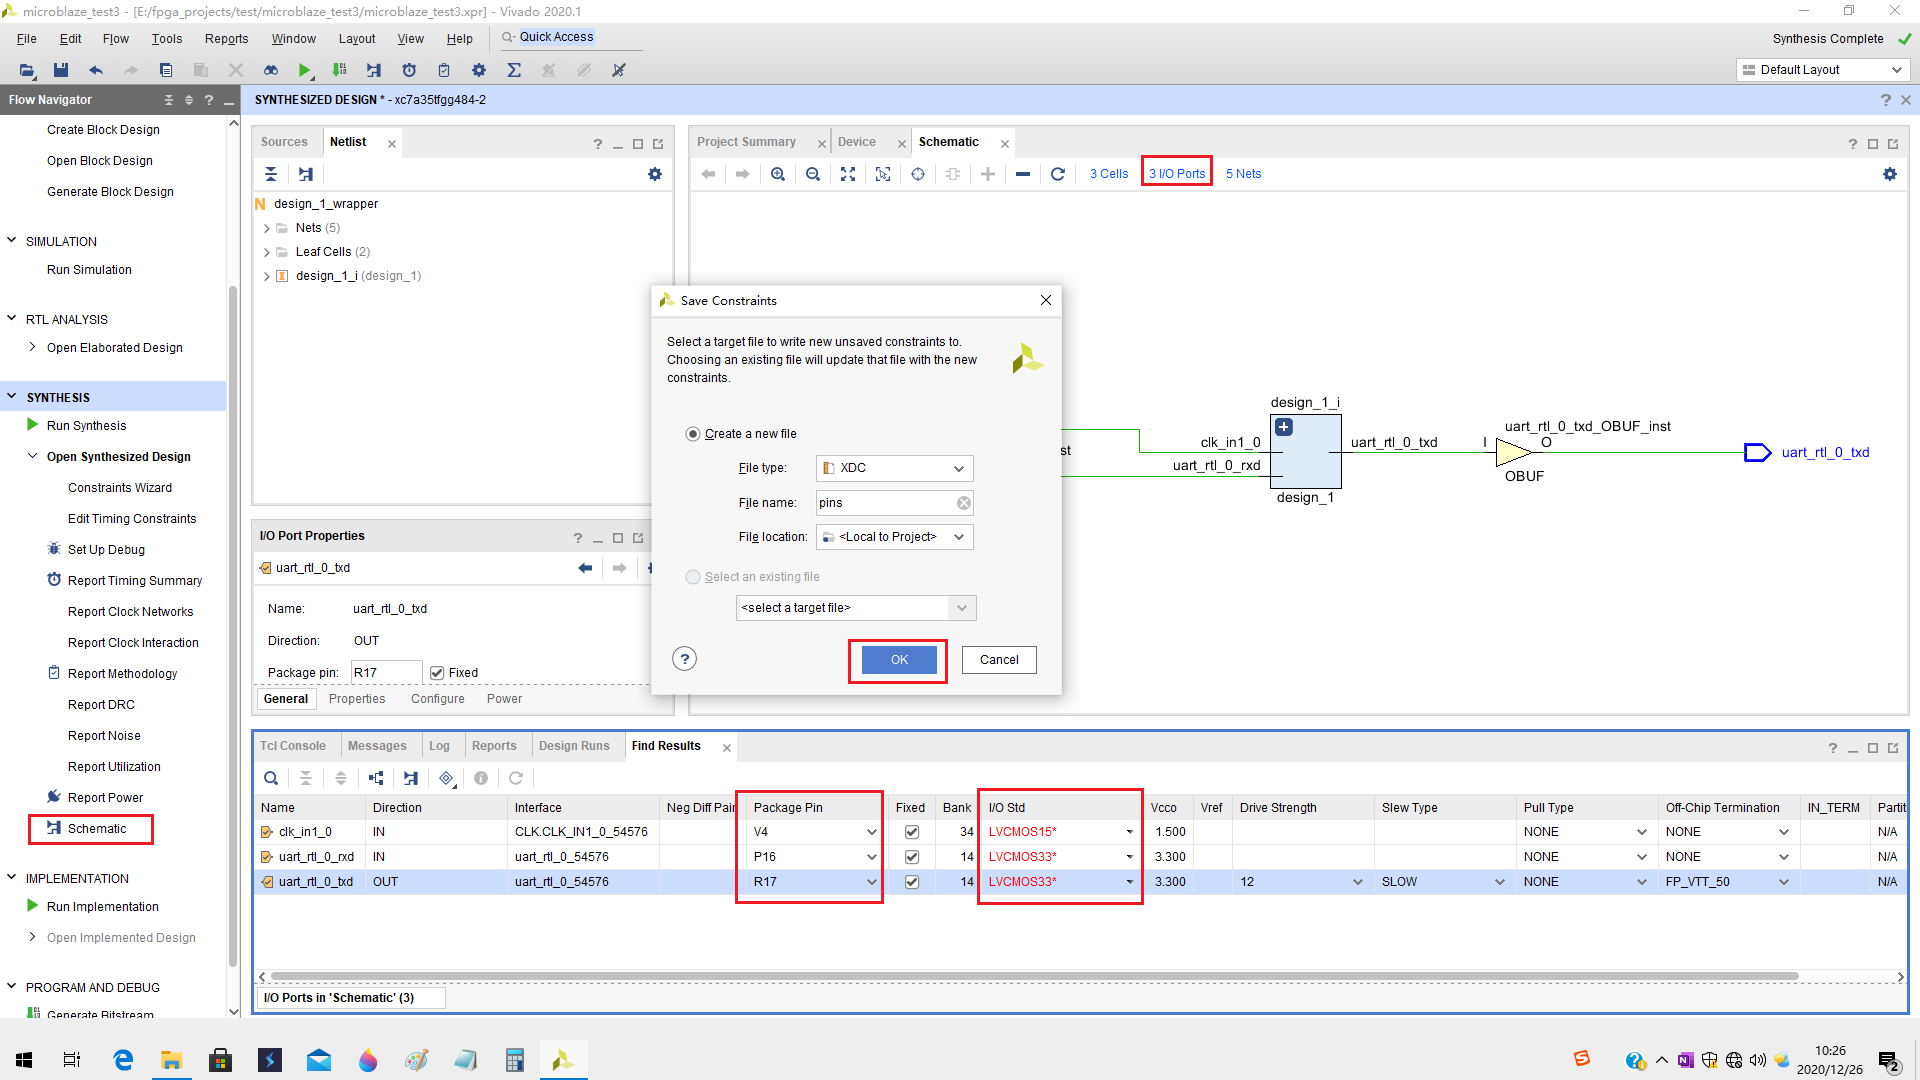Viewport: 1920px width, 1080px height.
Task: Click the Save Project toolbar icon
Action: [61, 70]
